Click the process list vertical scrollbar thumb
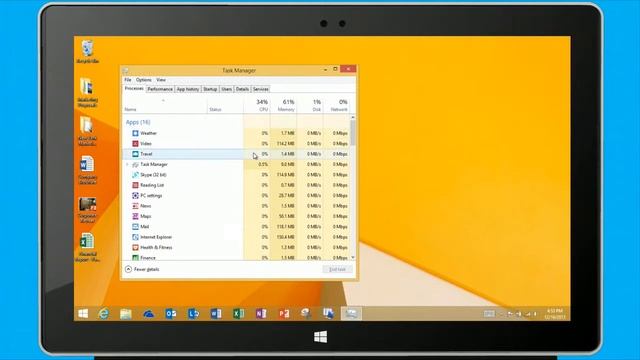 [353, 133]
